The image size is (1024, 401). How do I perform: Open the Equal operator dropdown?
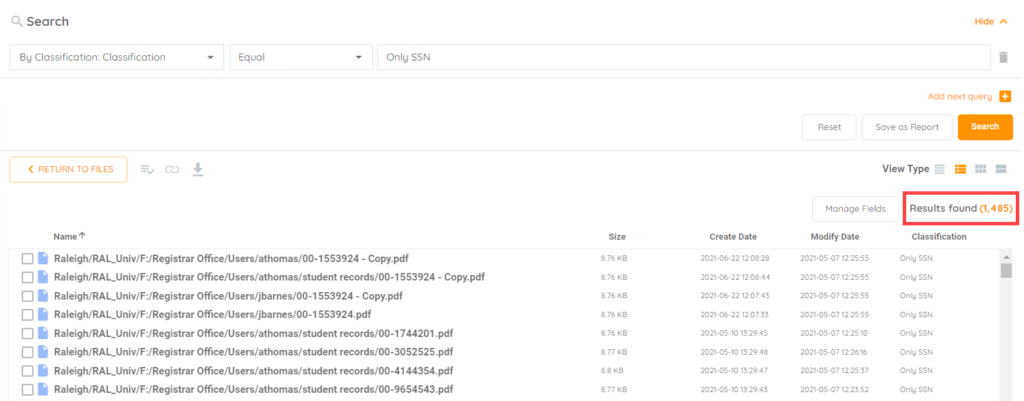point(300,58)
